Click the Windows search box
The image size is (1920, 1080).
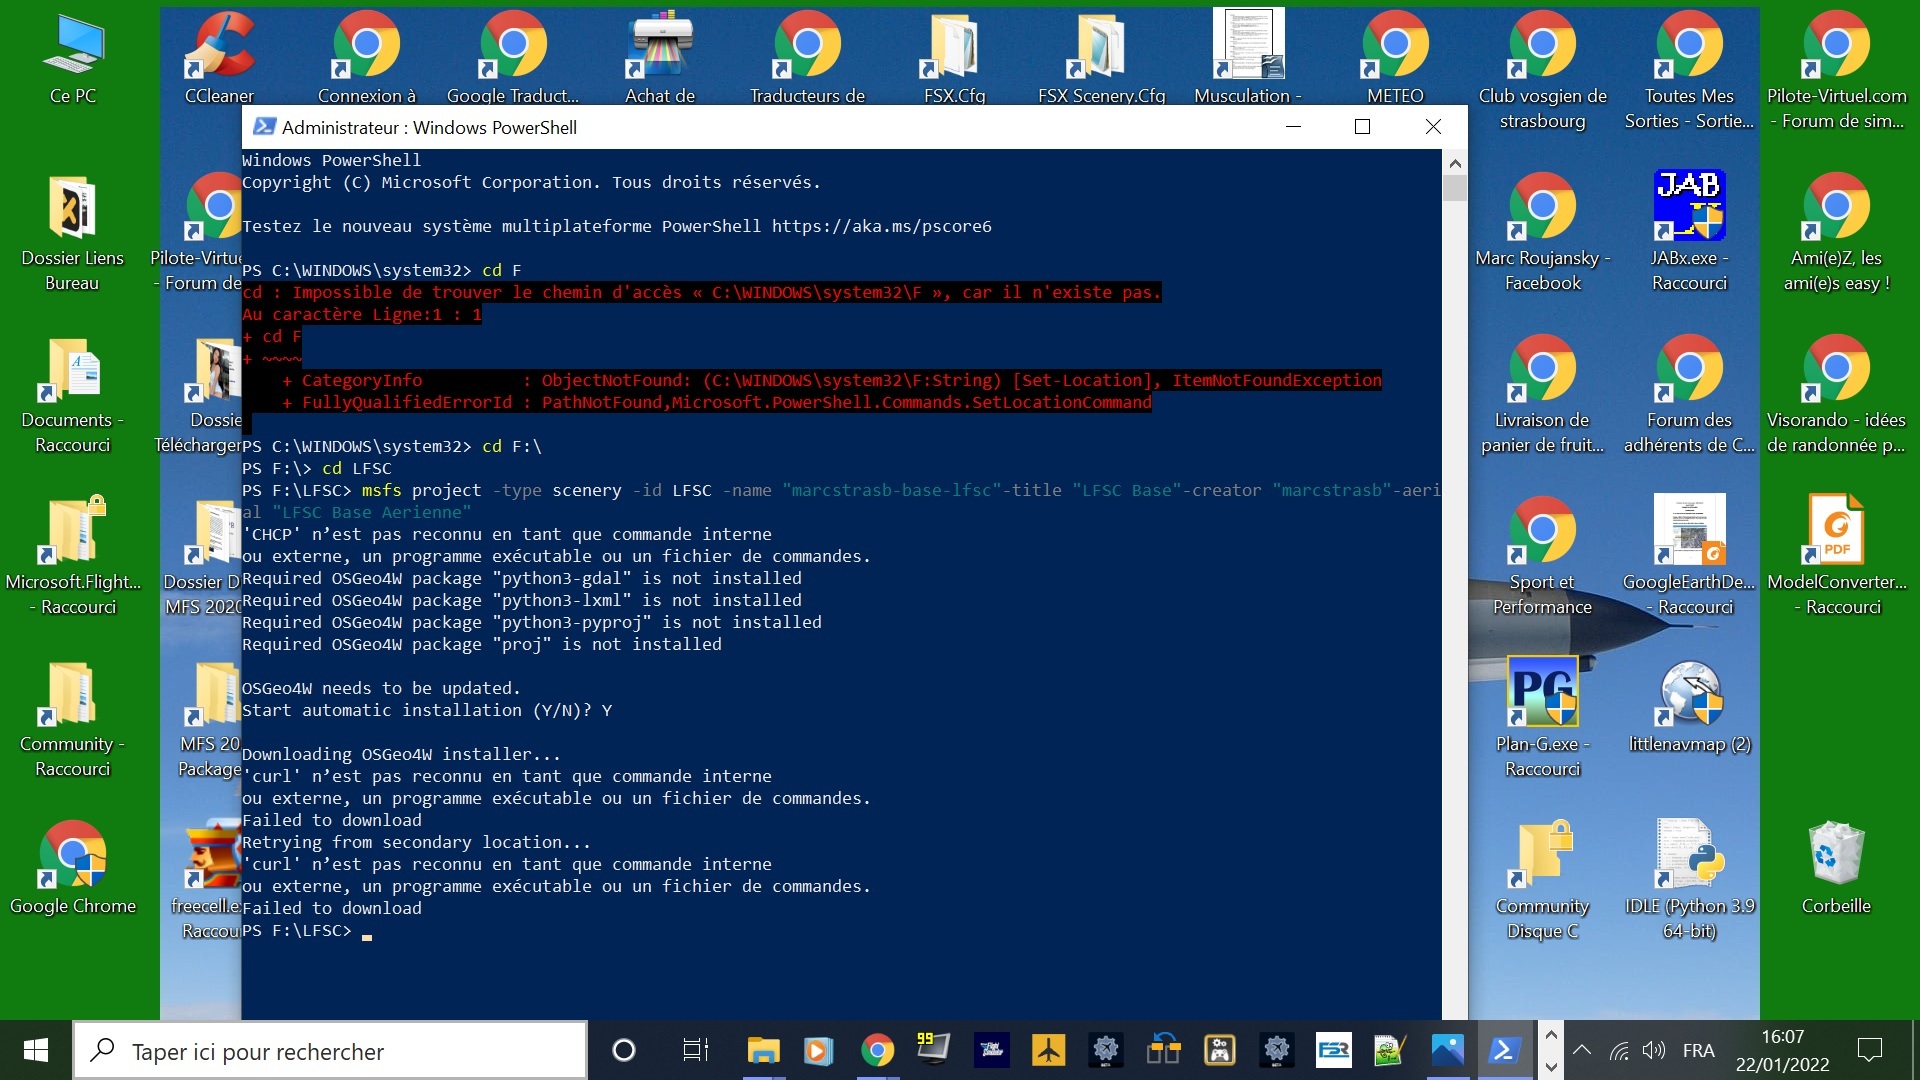point(330,1051)
